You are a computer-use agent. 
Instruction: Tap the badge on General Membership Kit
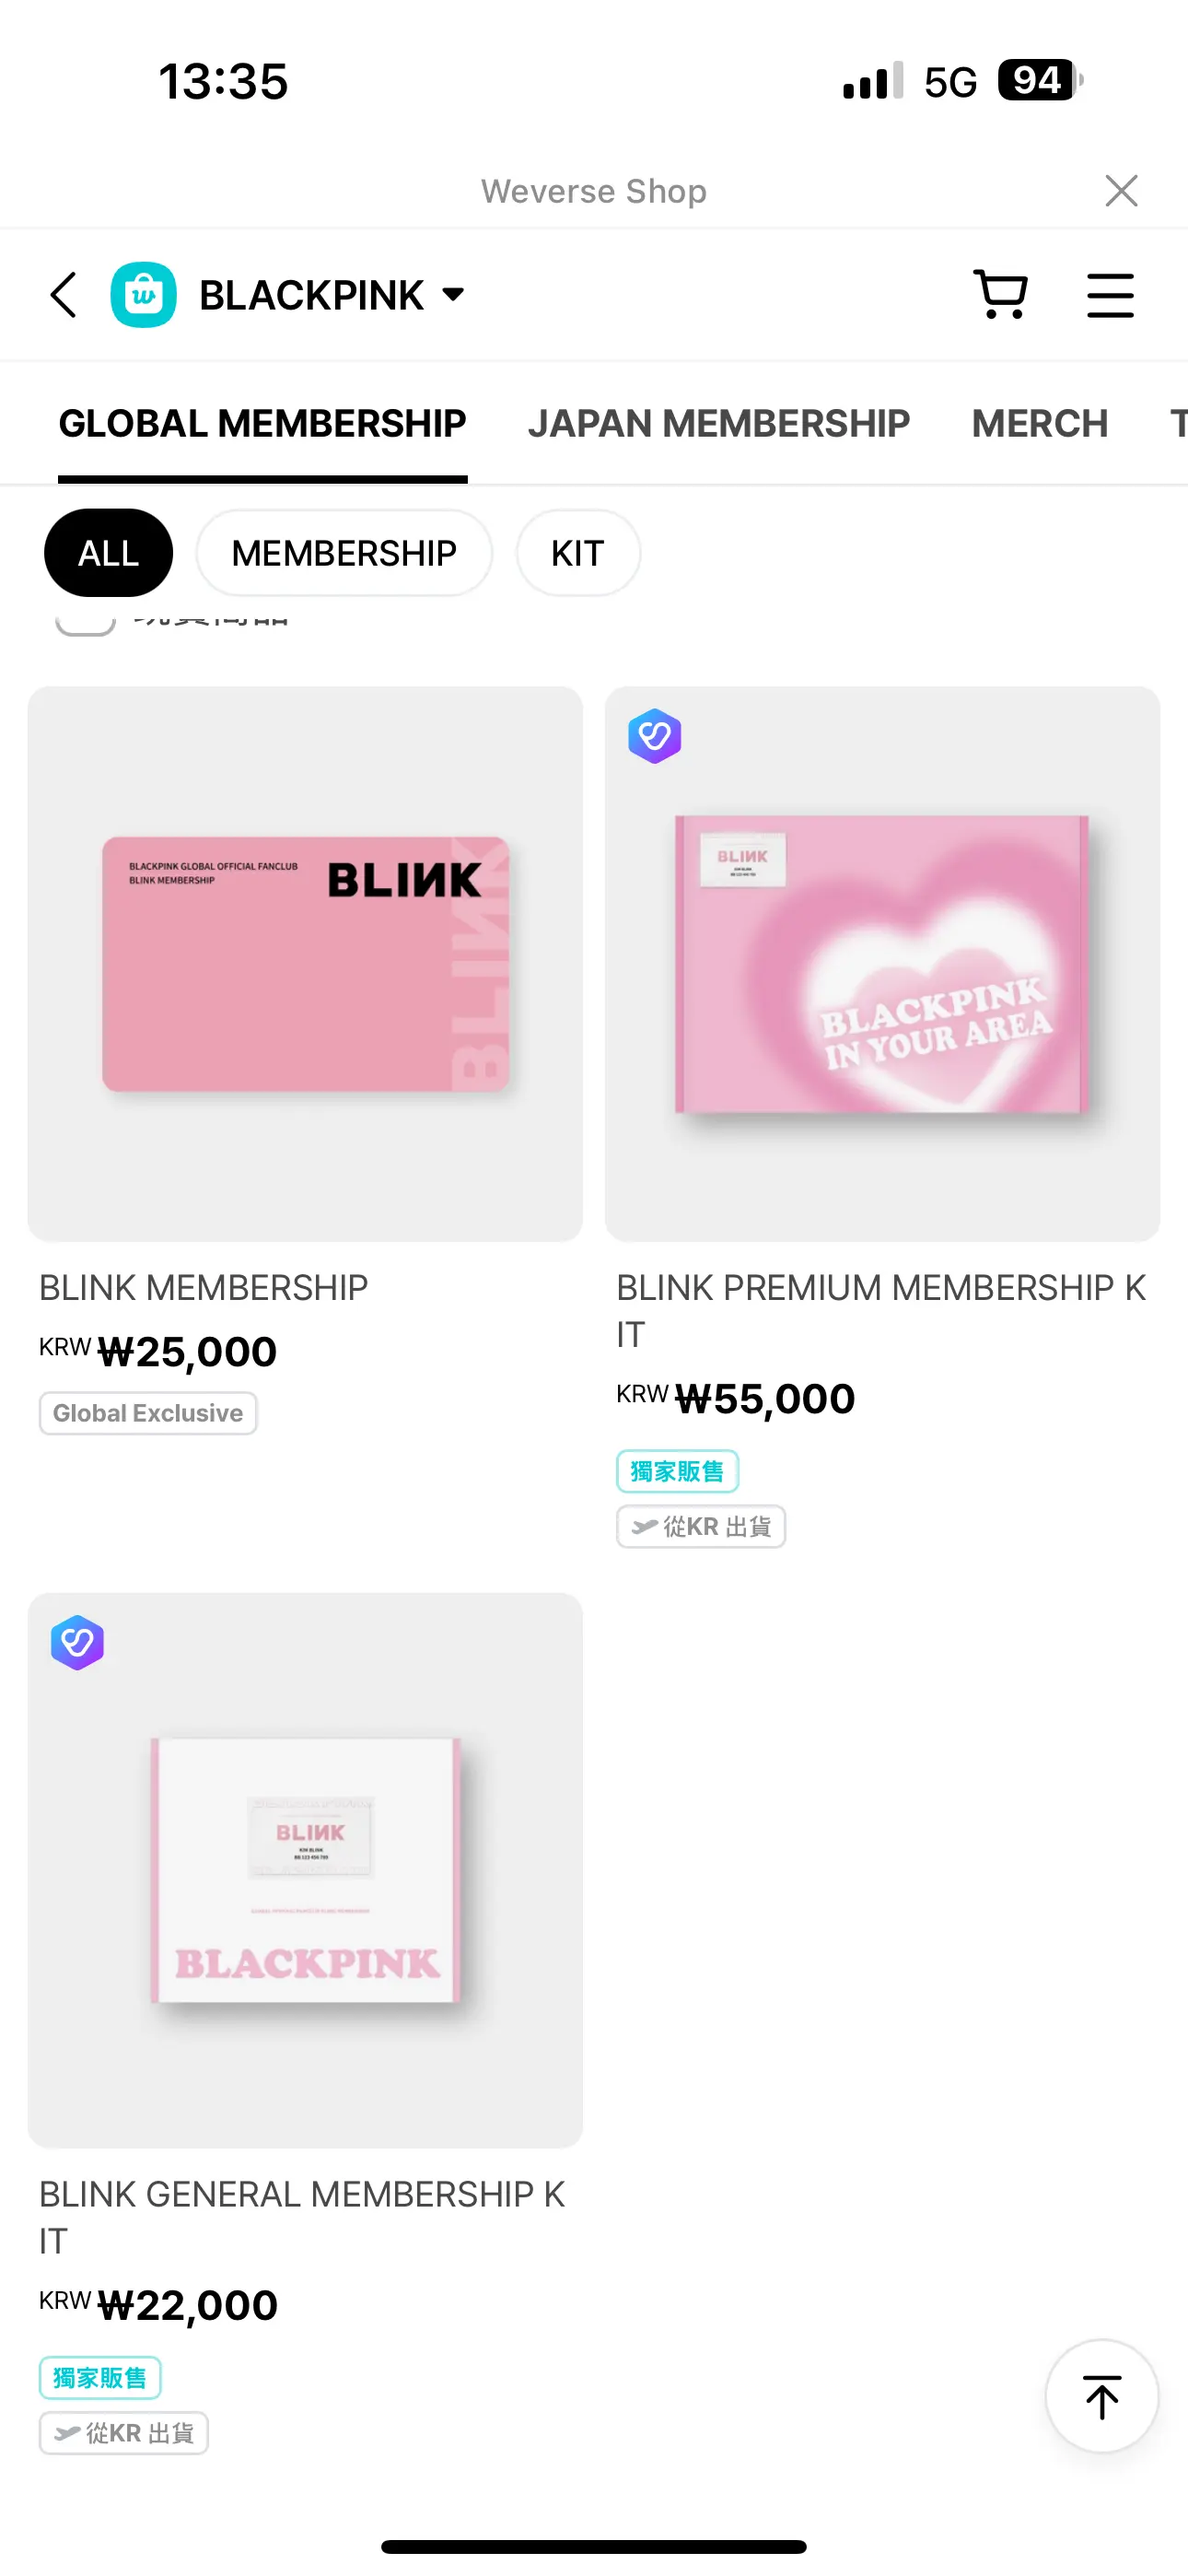[78, 1642]
